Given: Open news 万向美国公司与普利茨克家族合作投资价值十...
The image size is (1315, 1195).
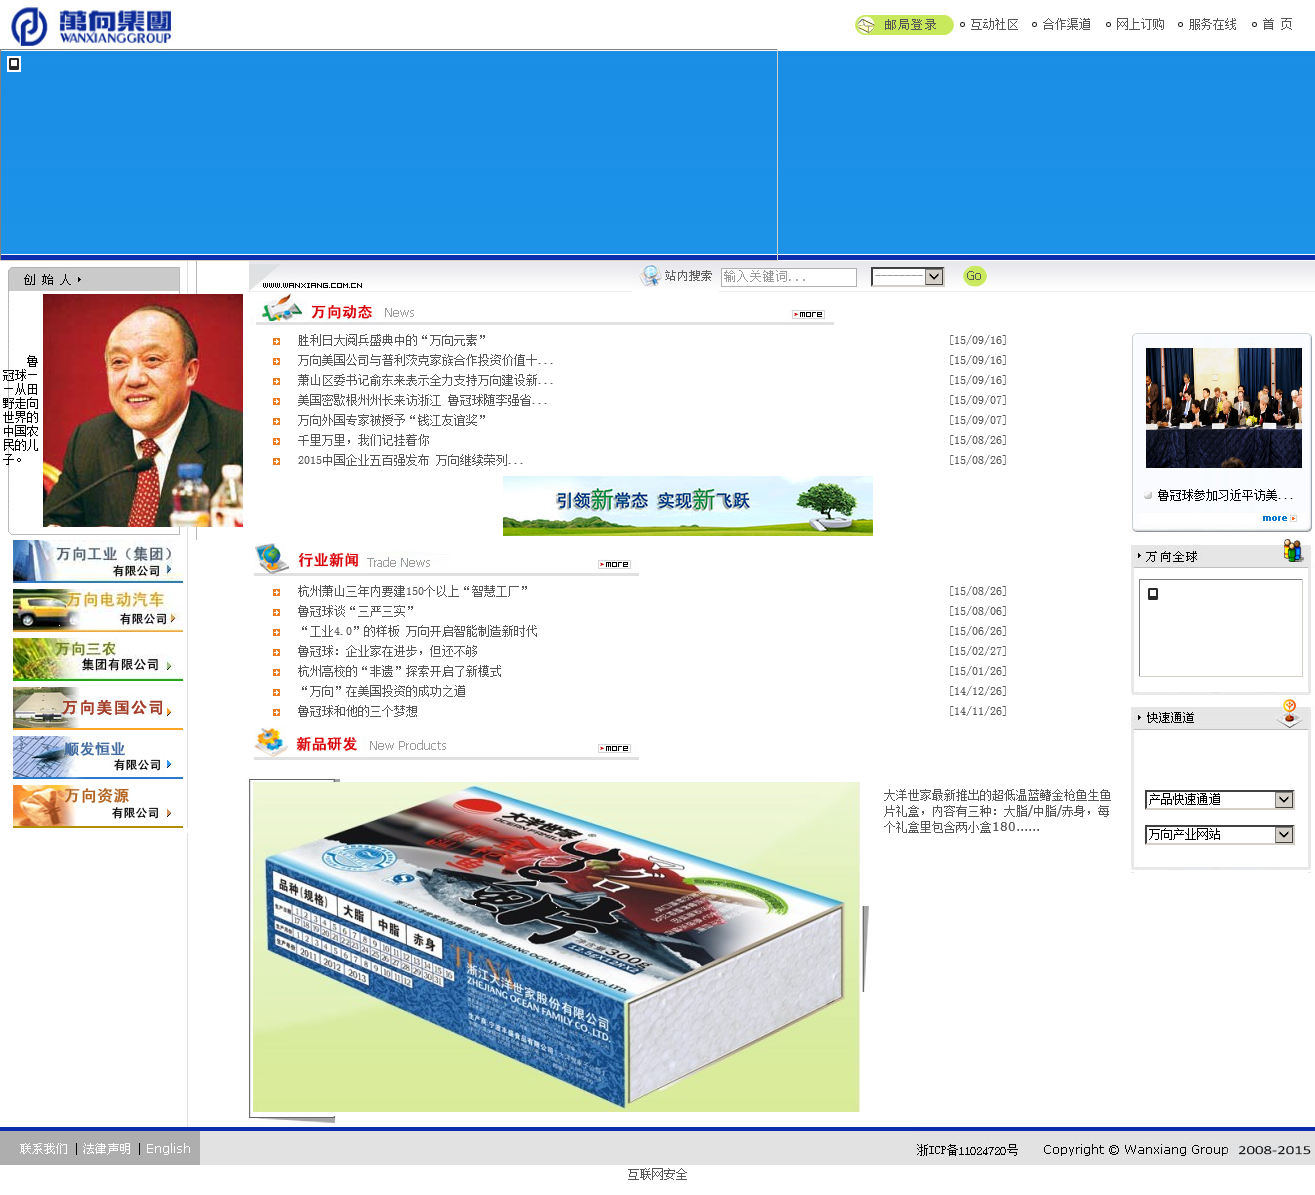Looking at the screenshot, I should tap(425, 361).
